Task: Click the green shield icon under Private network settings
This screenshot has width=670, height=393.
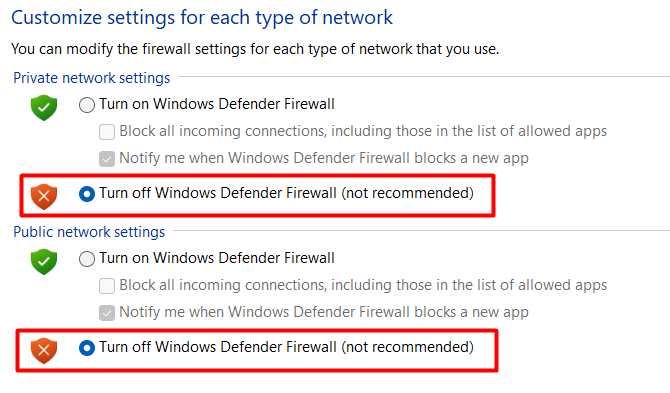Action: 44,108
